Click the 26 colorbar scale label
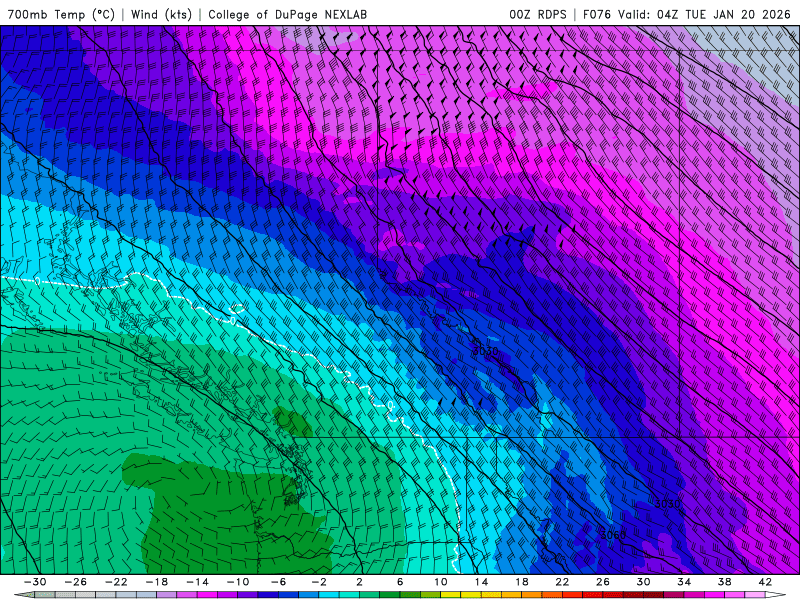 603,582
